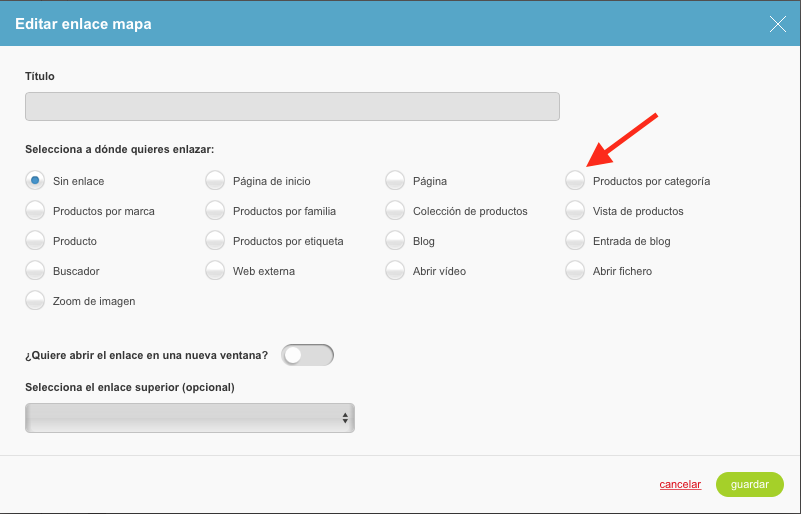This screenshot has width=801, height=514.
Task: Choose the Web externa link option
Action: click(215, 271)
